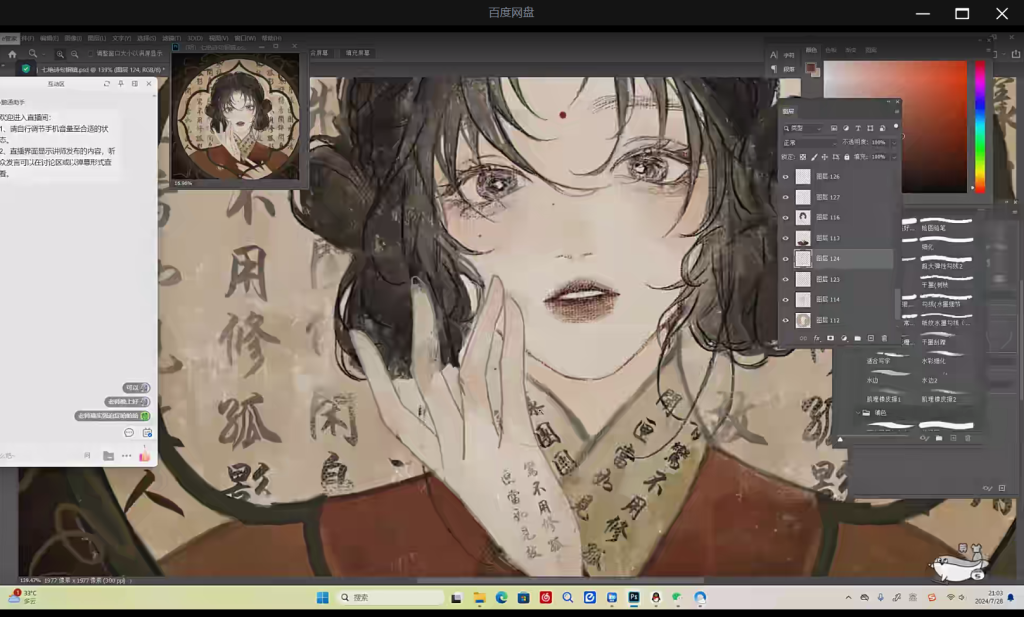
Task: Click the zoom out magnifier icon
Action: [75, 54]
